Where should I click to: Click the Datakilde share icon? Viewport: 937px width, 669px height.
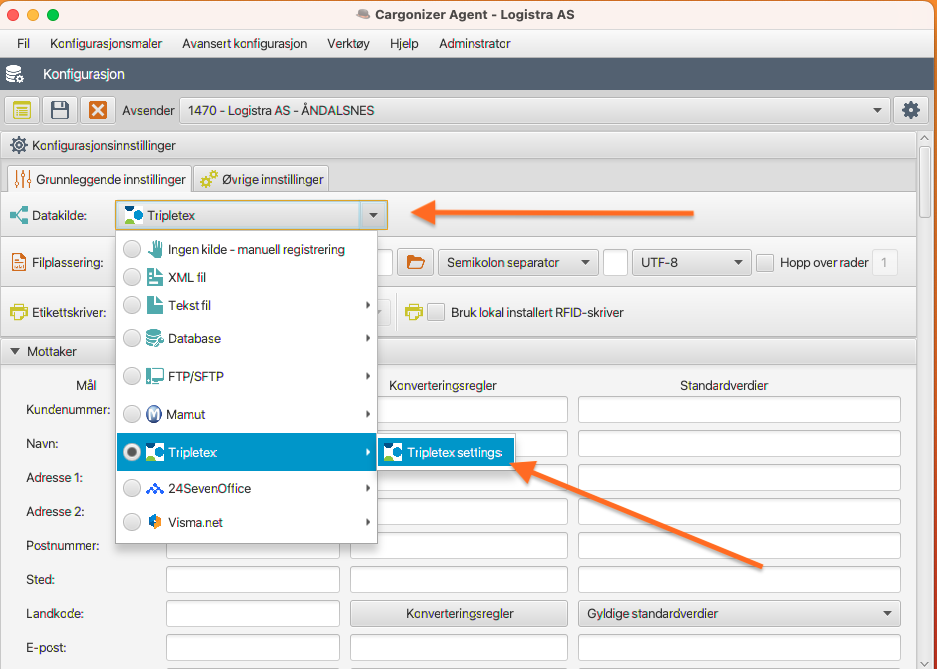[x=19, y=216]
